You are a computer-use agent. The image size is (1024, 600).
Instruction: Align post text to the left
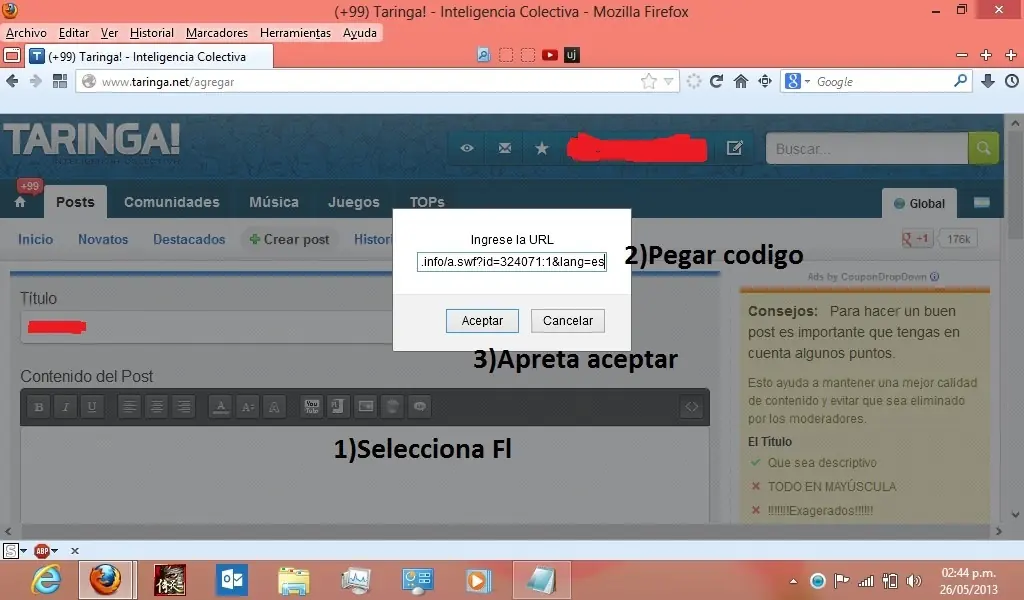(129, 407)
